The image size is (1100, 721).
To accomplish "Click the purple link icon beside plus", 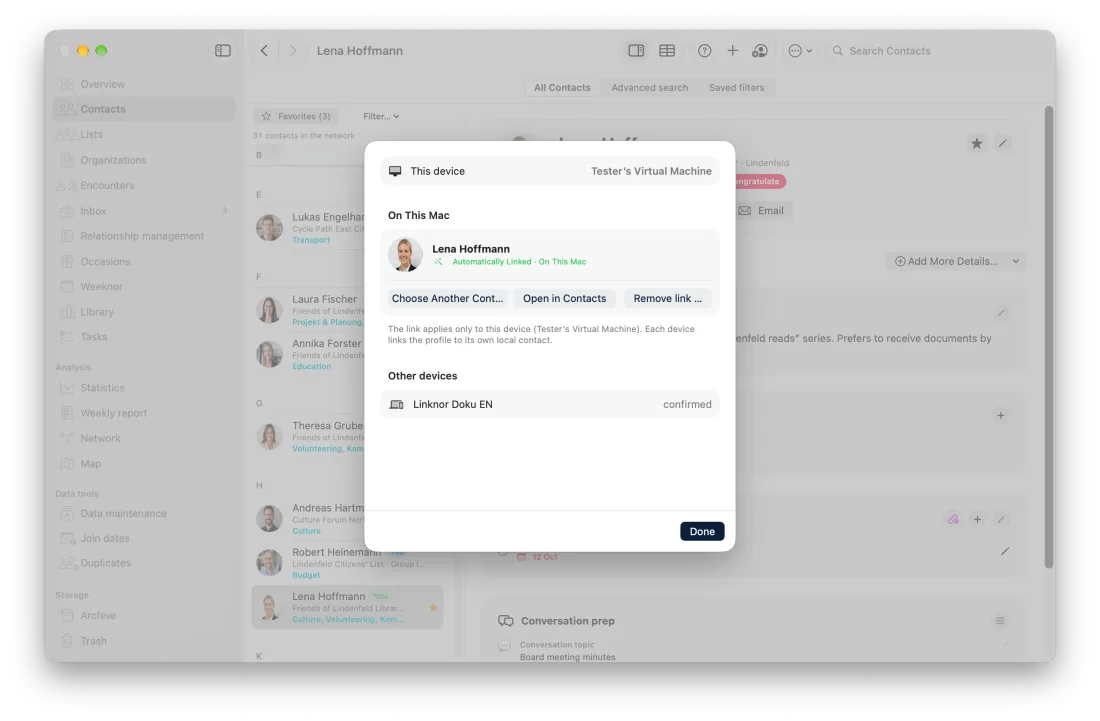I will click(953, 520).
